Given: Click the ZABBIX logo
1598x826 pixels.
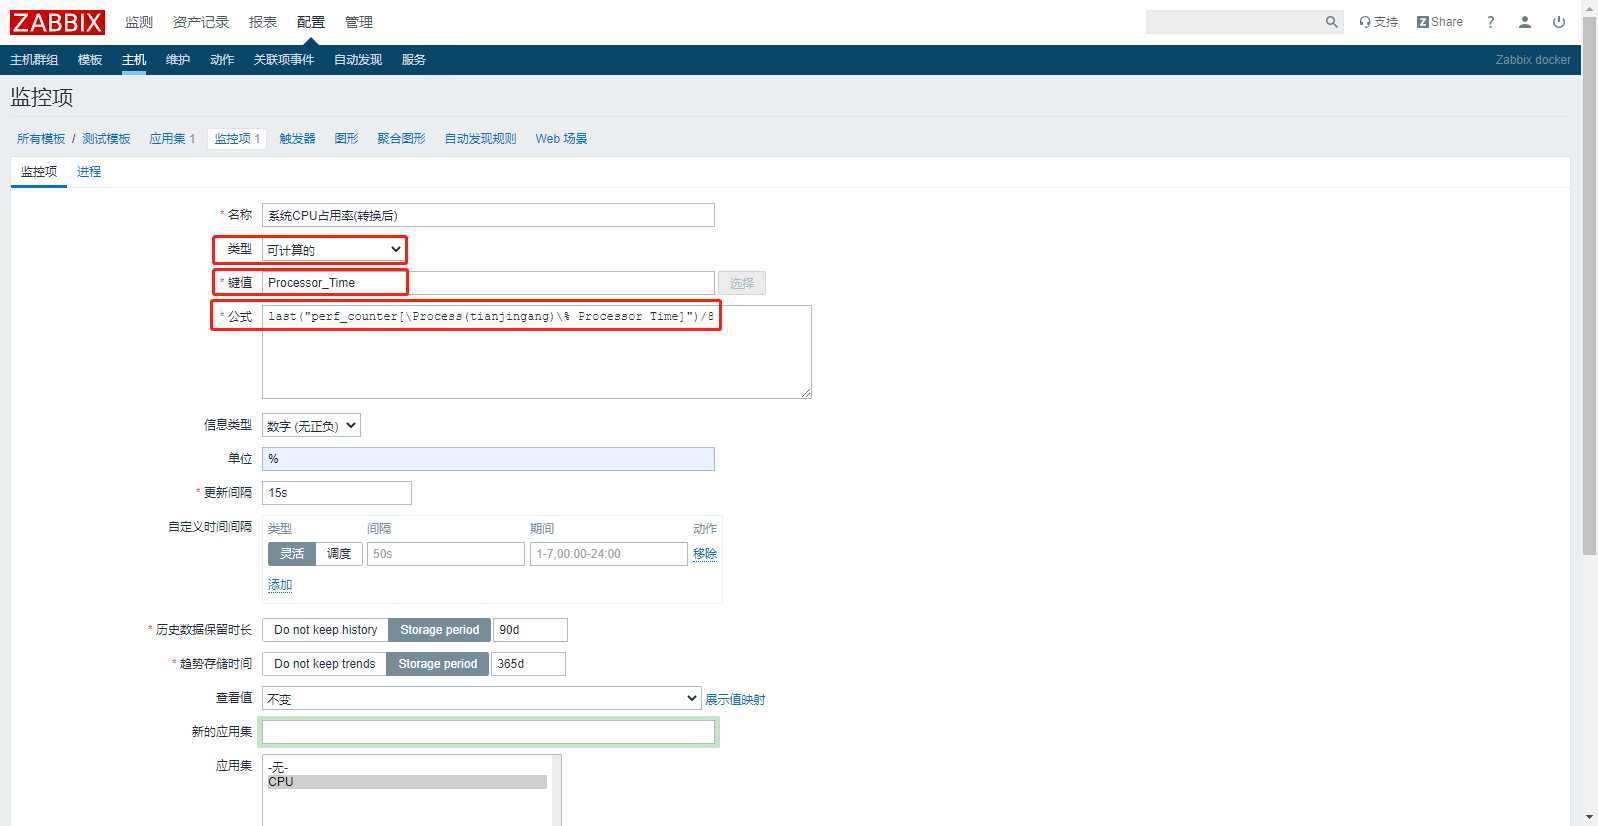Looking at the screenshot, I should pyautogui.click(x=57, y=22).
